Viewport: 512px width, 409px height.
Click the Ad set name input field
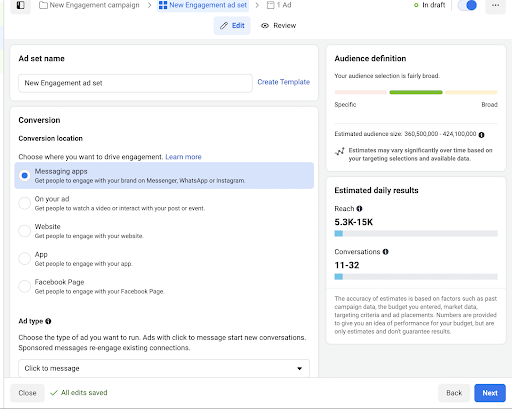[x=135, y=83]
